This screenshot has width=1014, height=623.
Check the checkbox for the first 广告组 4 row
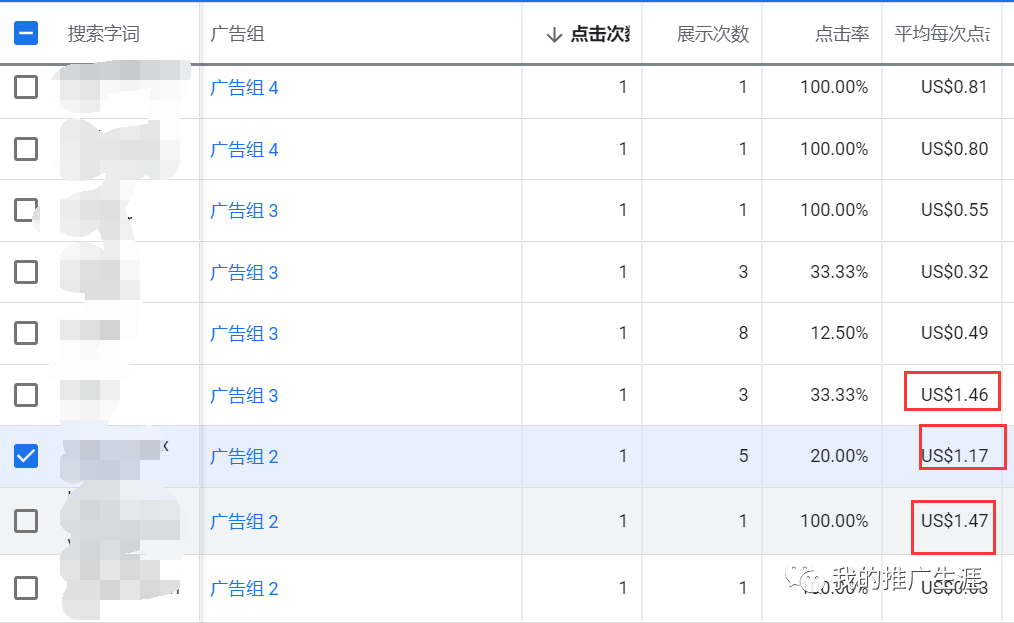pos(26,87)
